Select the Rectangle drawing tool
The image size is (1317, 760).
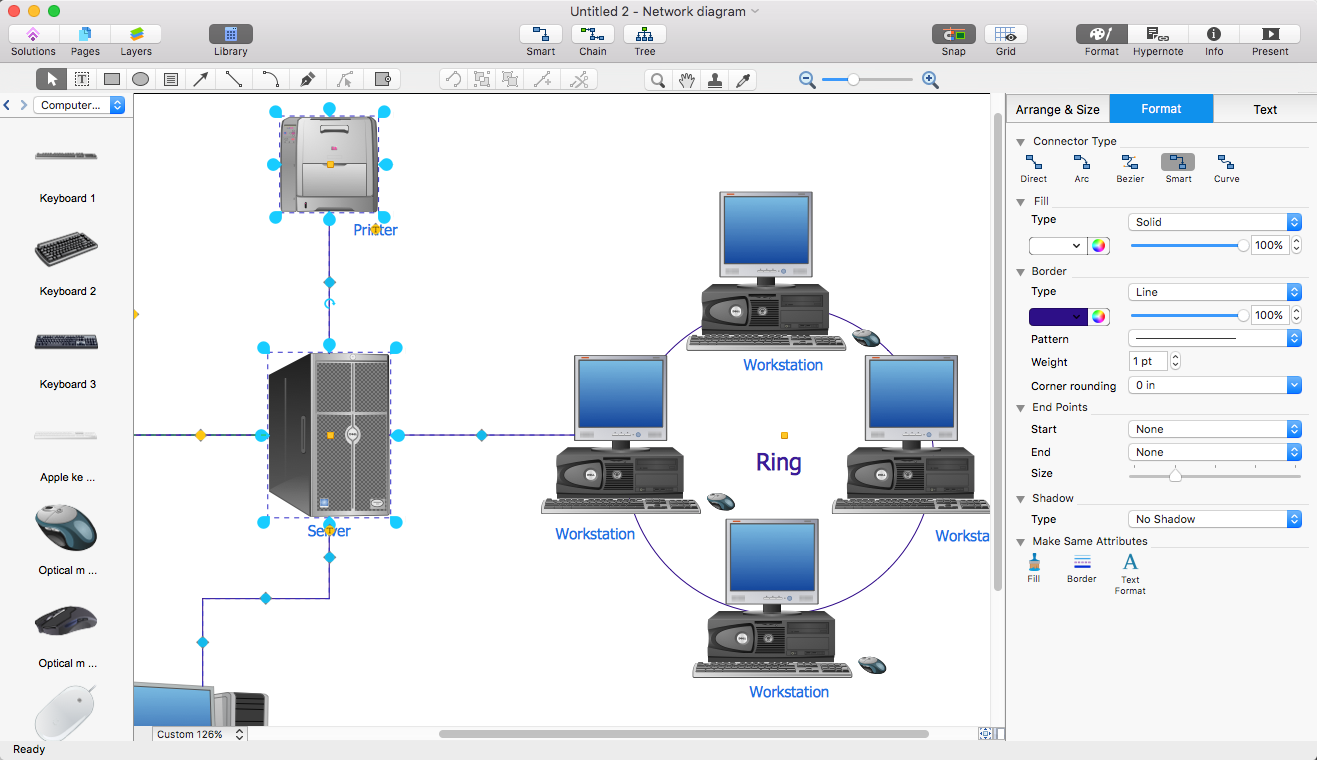pyautogui.click(x=112, y=78)
